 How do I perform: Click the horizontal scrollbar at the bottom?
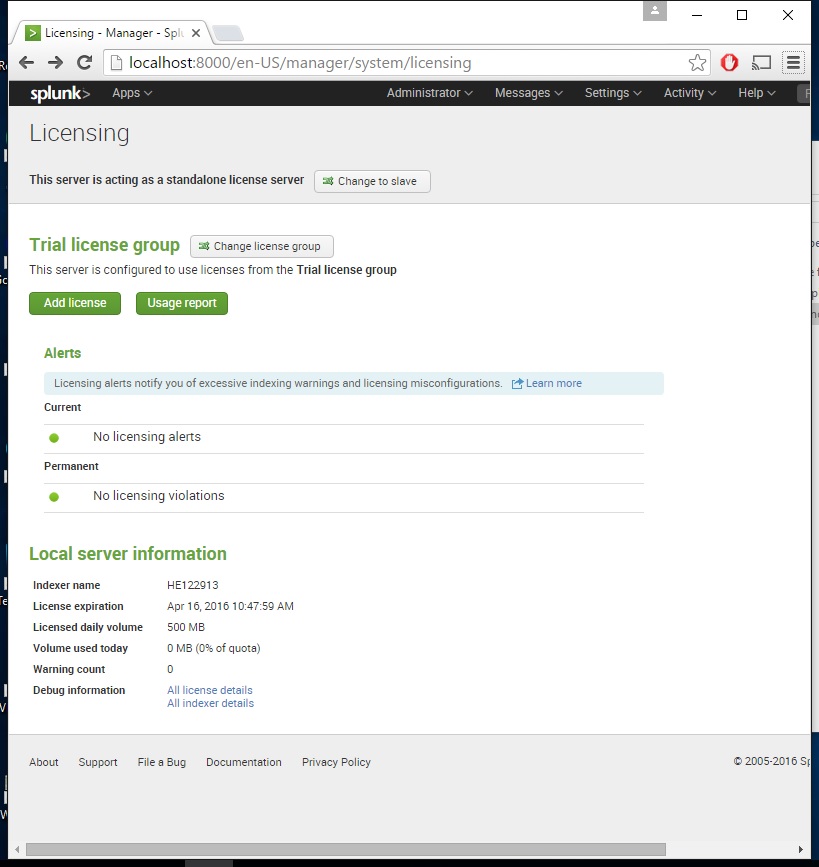(x=400, y=849)
